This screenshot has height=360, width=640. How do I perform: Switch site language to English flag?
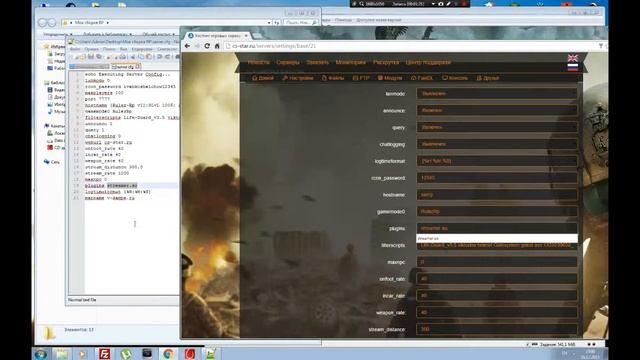[573, 58]
